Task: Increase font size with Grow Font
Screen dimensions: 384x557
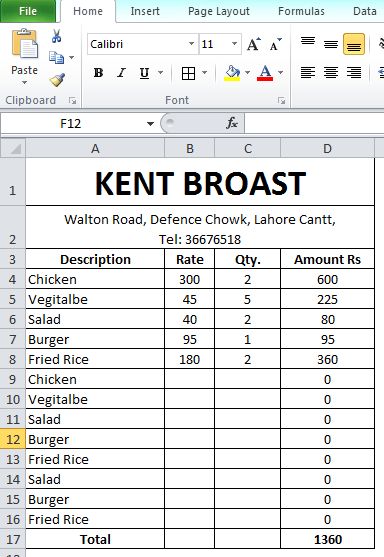Action: [254, 44]
